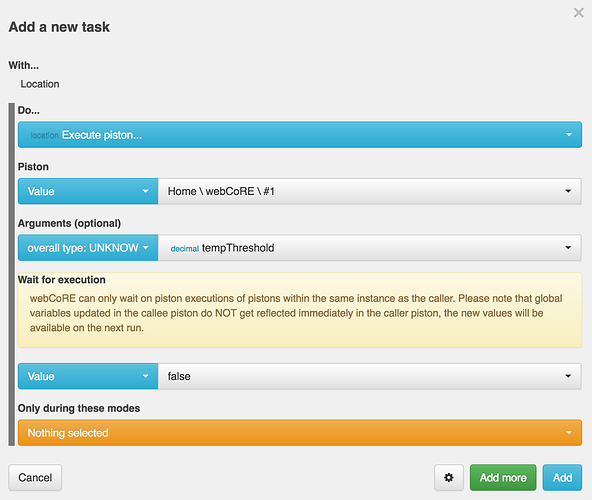This screenshot has width=592, height=500.
Task: Change the false wait for execution value
Action: [370, 376]
